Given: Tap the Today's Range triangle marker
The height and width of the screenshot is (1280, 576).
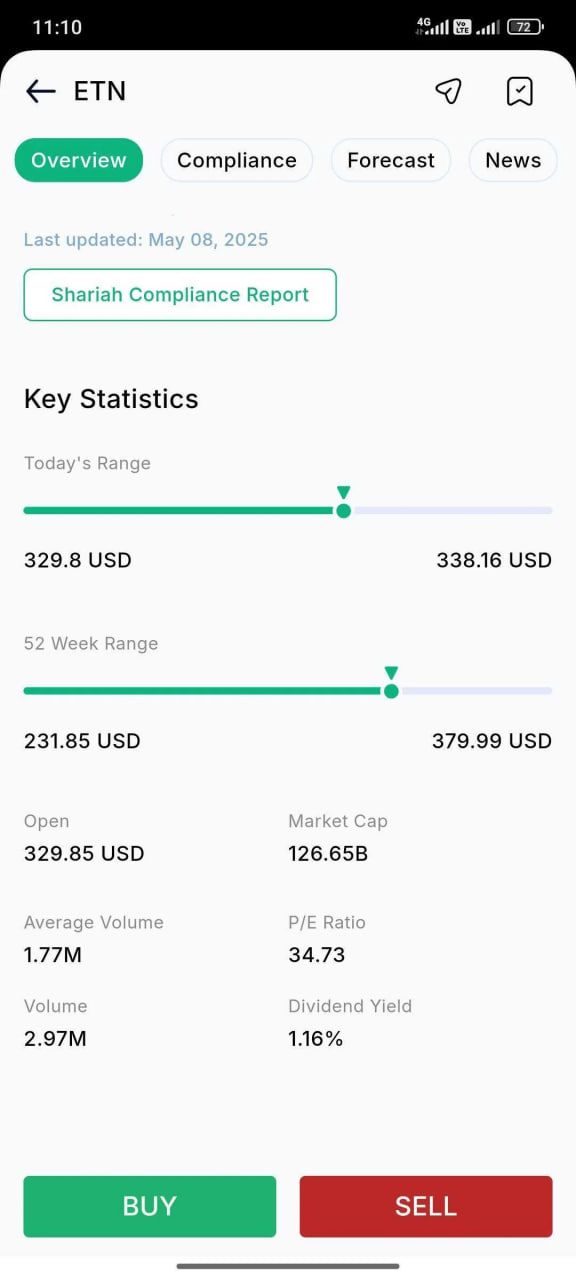Looking at the screenshot, I should click(344, 492).
